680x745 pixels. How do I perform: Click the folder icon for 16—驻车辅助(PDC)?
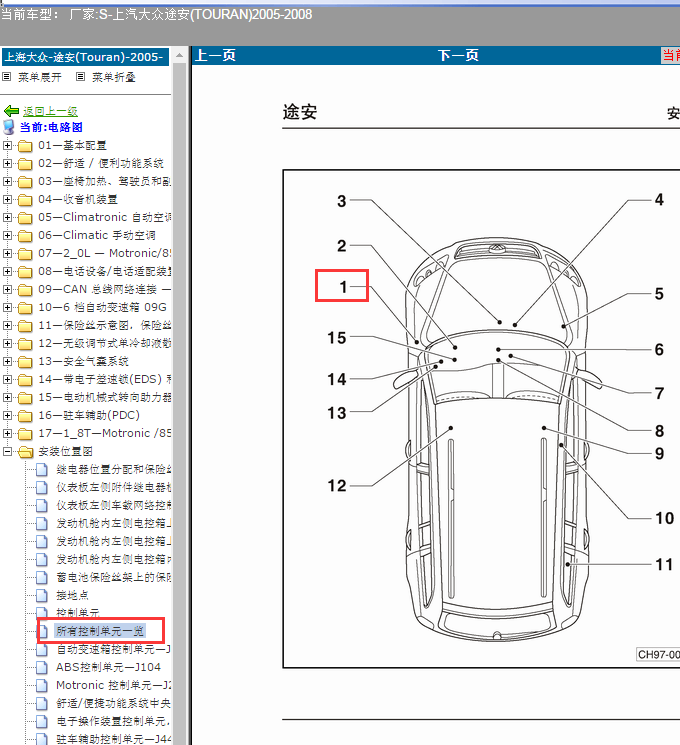coord(25,416)
